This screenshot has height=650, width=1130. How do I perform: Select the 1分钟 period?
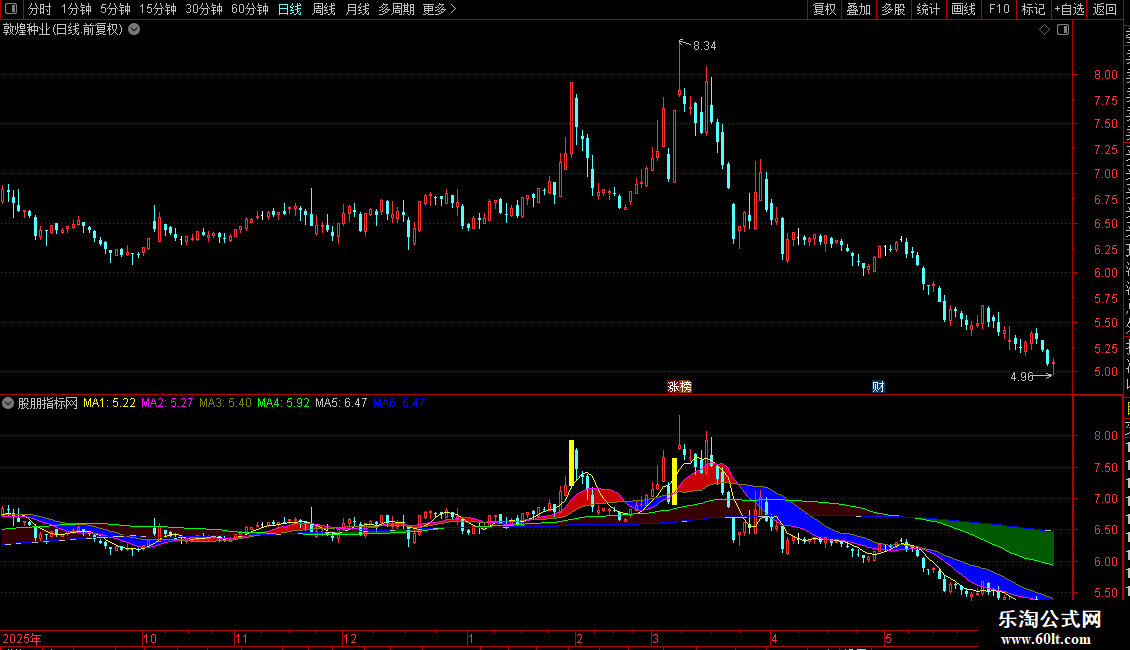pos(76,9)
